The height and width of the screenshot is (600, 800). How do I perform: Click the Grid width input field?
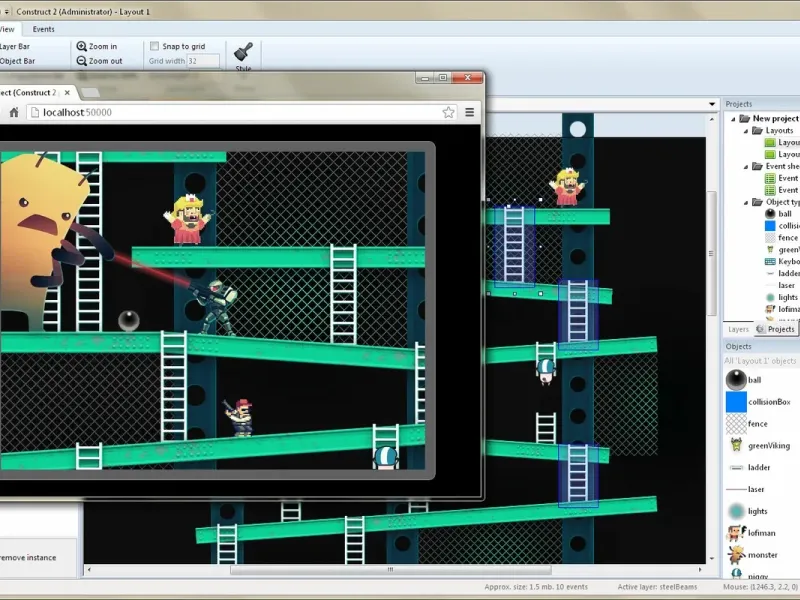click(x=203, y=61)
